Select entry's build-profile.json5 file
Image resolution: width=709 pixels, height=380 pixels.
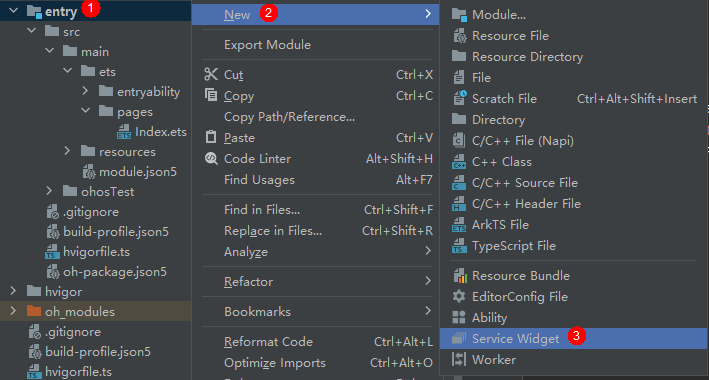pyautogui.click(x=116, y=232)
